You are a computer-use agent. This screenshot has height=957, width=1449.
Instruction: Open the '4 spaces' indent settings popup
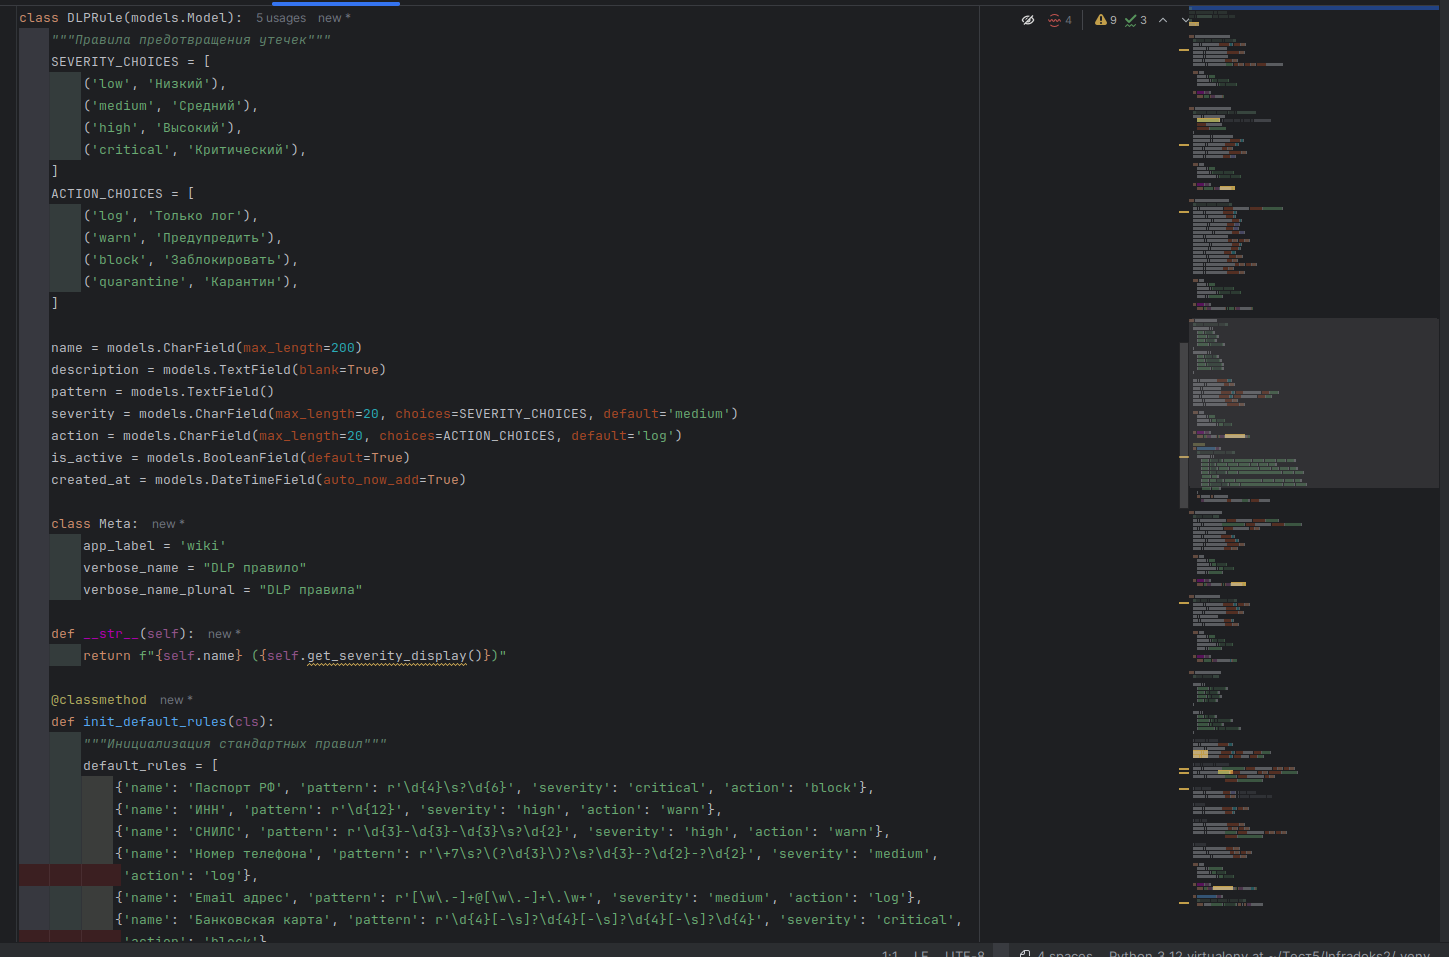(x=1065, y=953)
